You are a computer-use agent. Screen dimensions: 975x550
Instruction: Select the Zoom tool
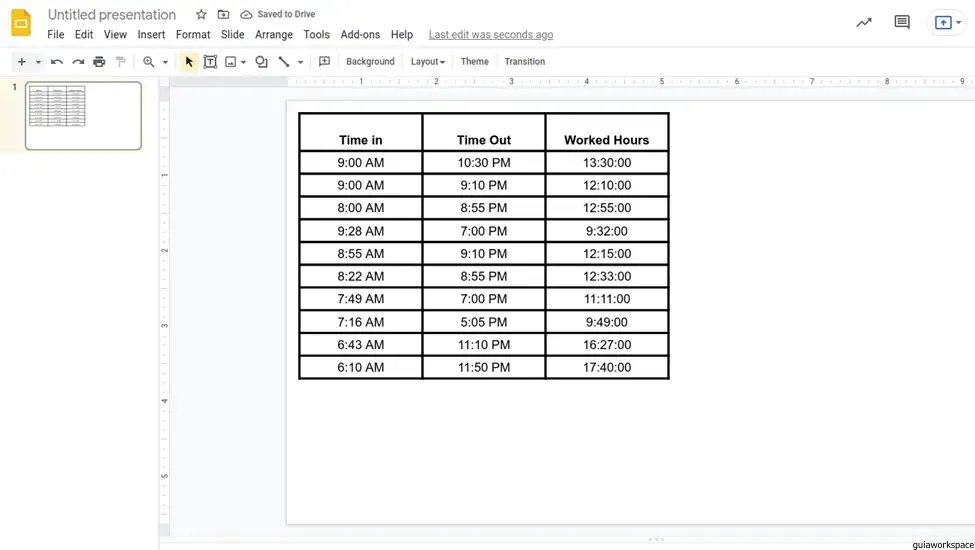(x=149, y=62)
